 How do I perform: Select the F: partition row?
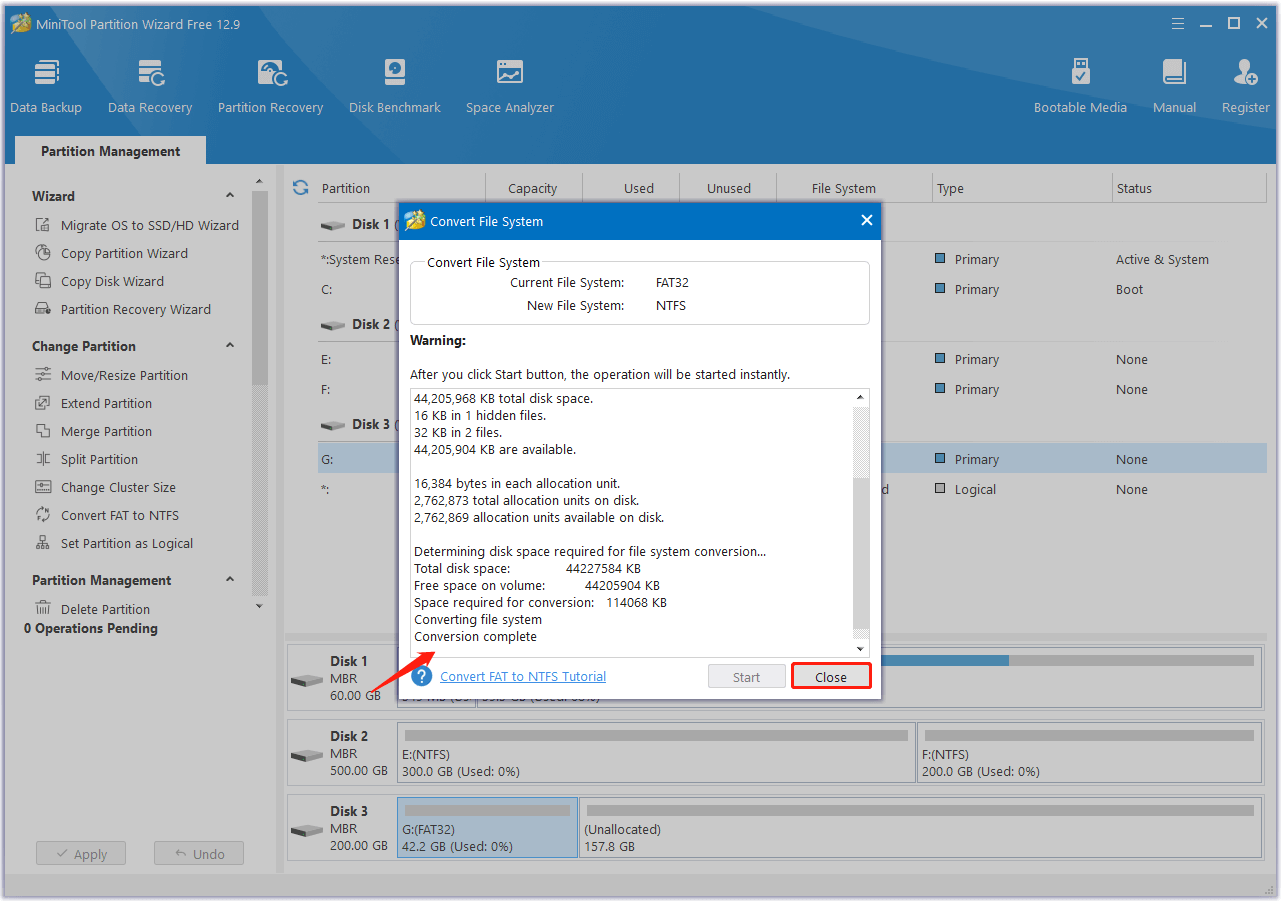(792, 389)
